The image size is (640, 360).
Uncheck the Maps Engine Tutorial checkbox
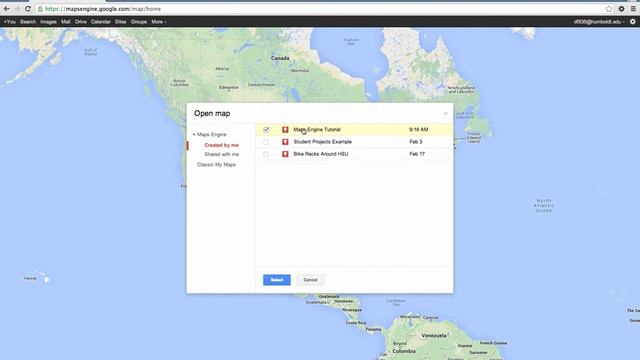[266, 129]
